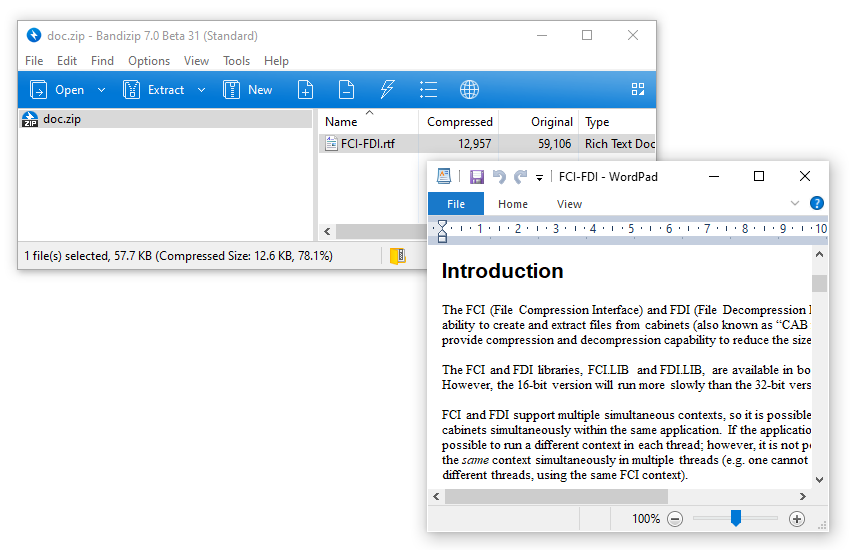Image resolution: width=850 pixels, height=550 pixels.
Task: Click the Undo arrow in WordPad
Action: pos(499,177)
